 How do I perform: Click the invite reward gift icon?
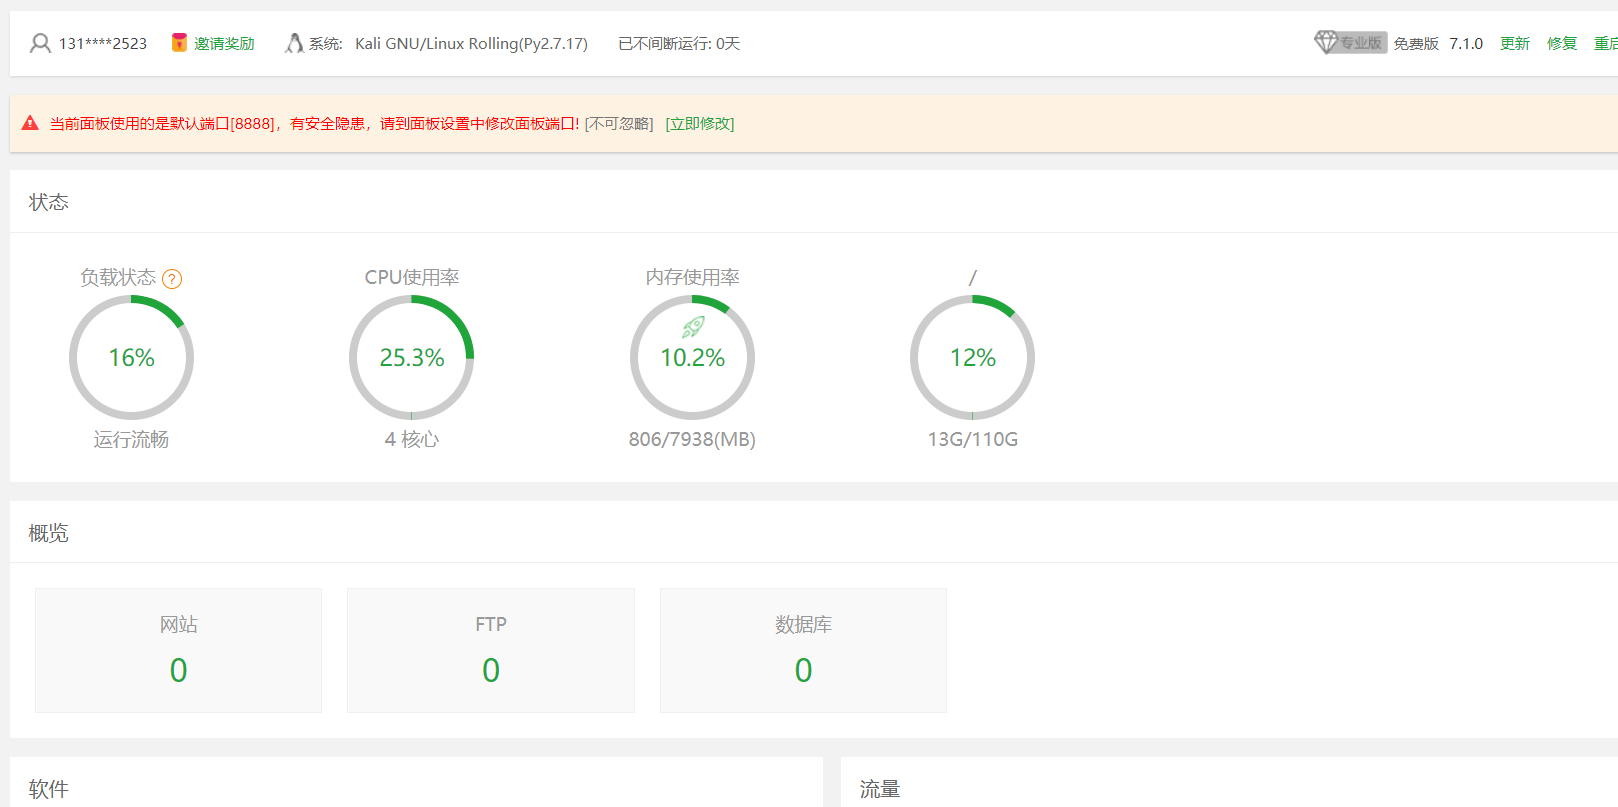point(179,43)
